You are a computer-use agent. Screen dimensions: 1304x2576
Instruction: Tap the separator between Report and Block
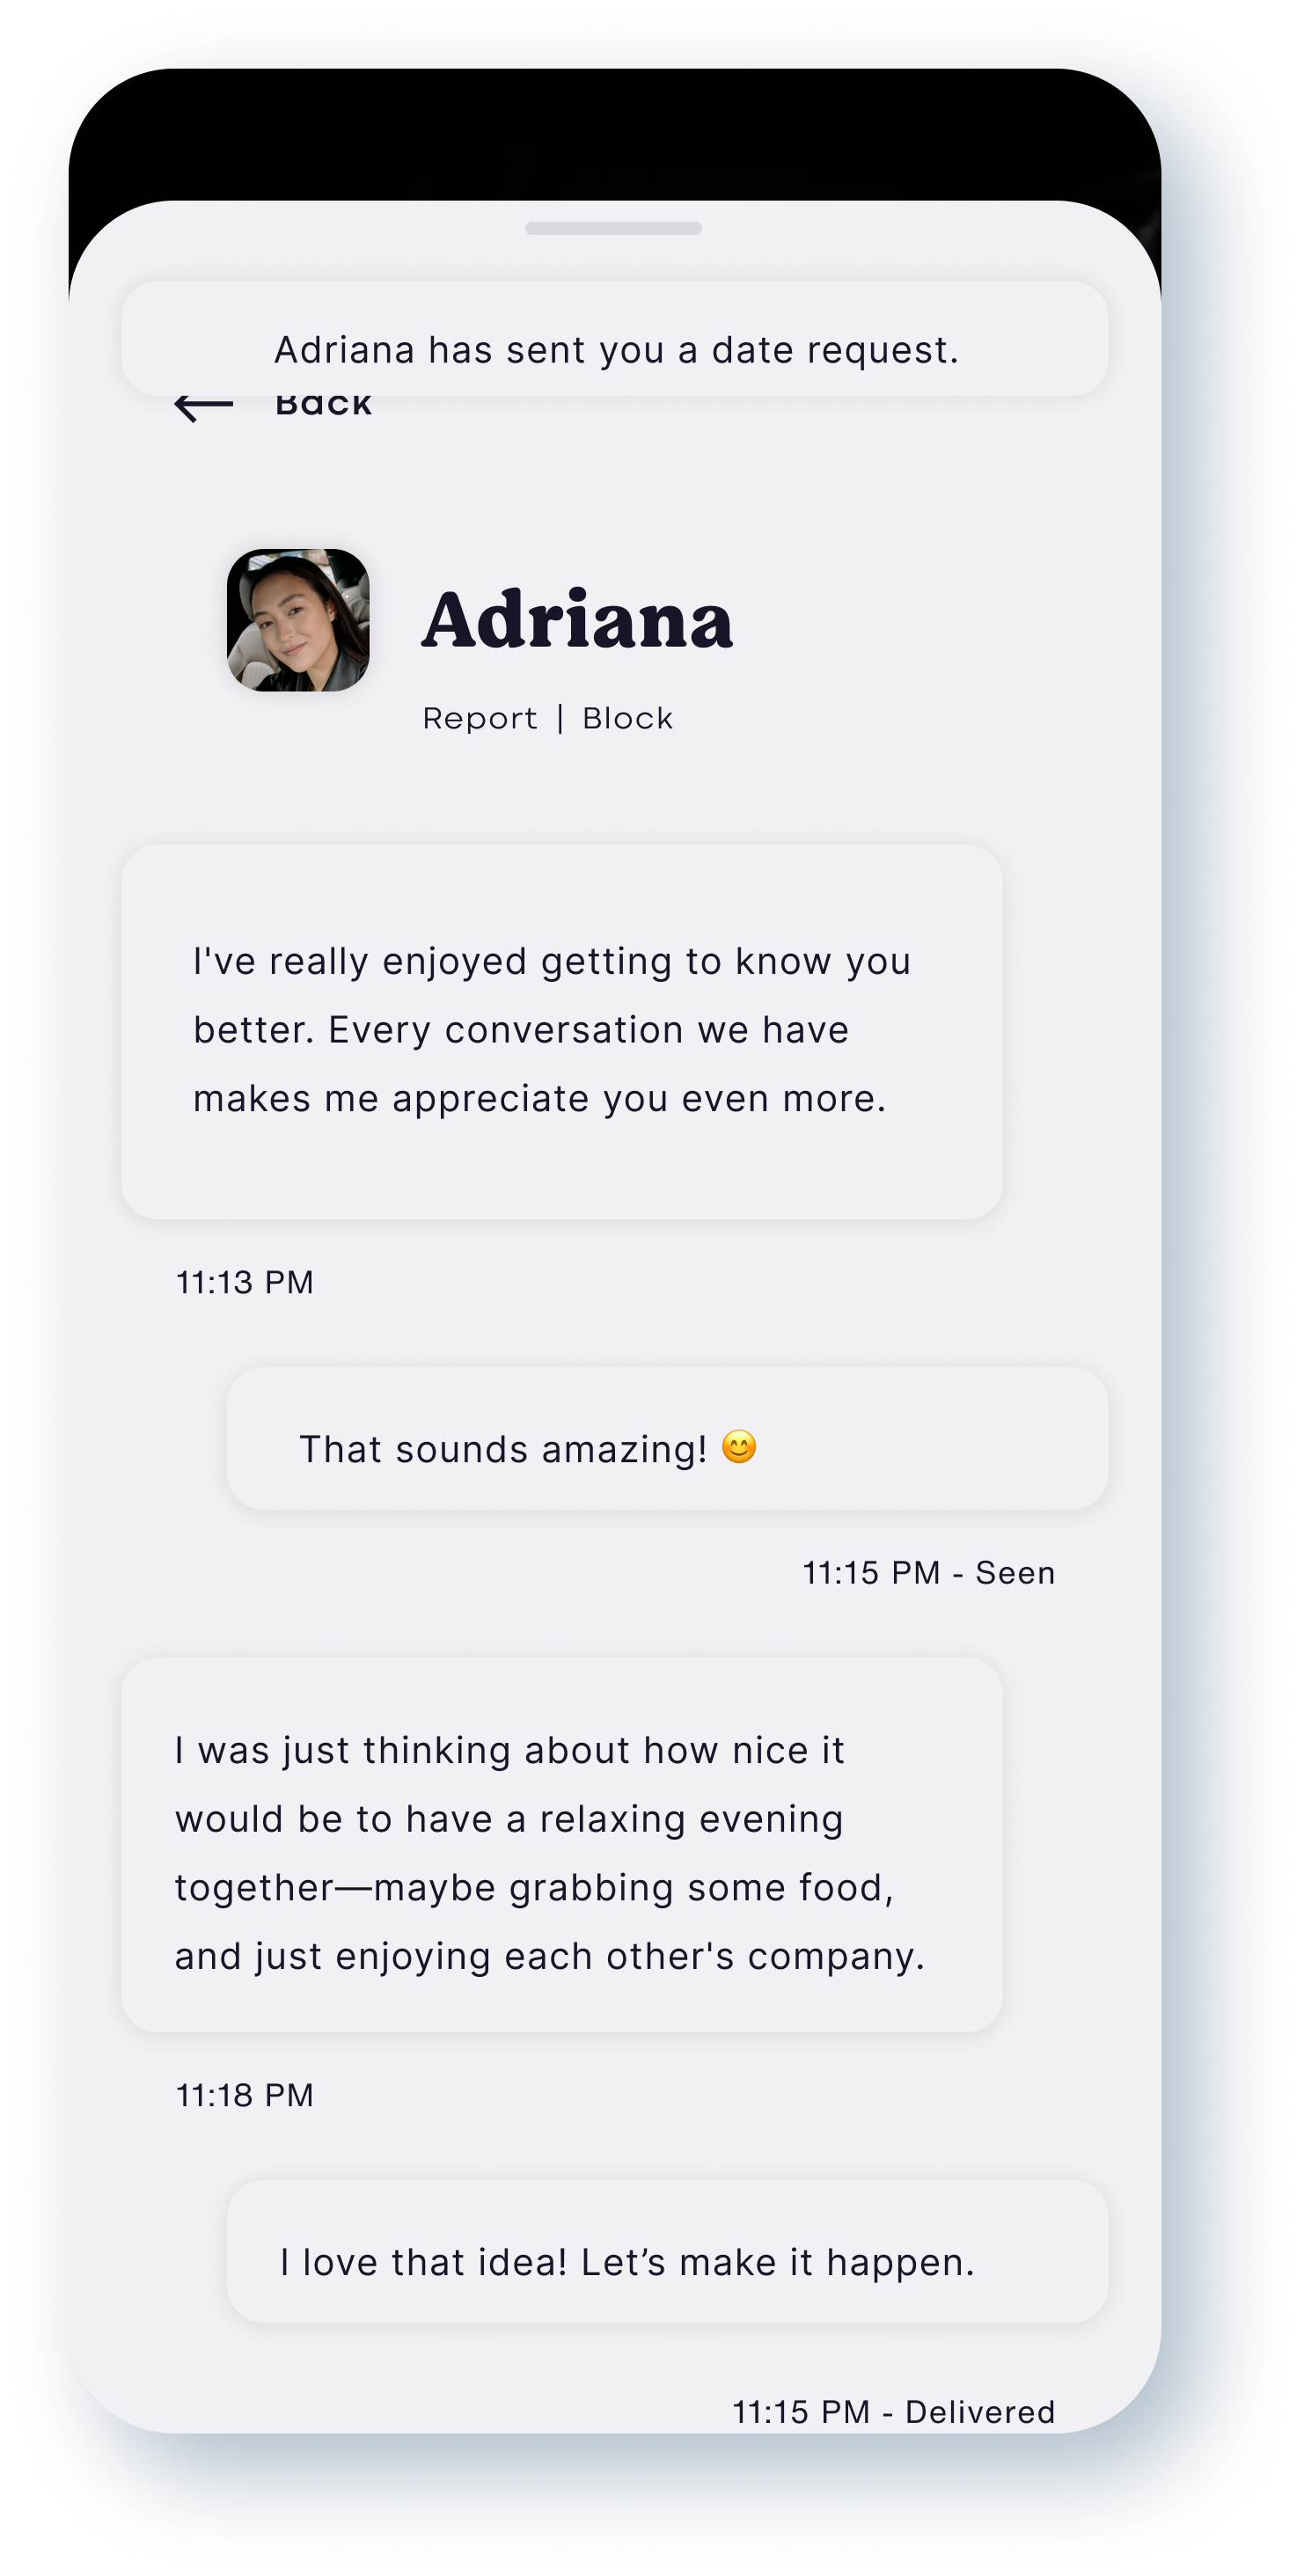point(560,719)
